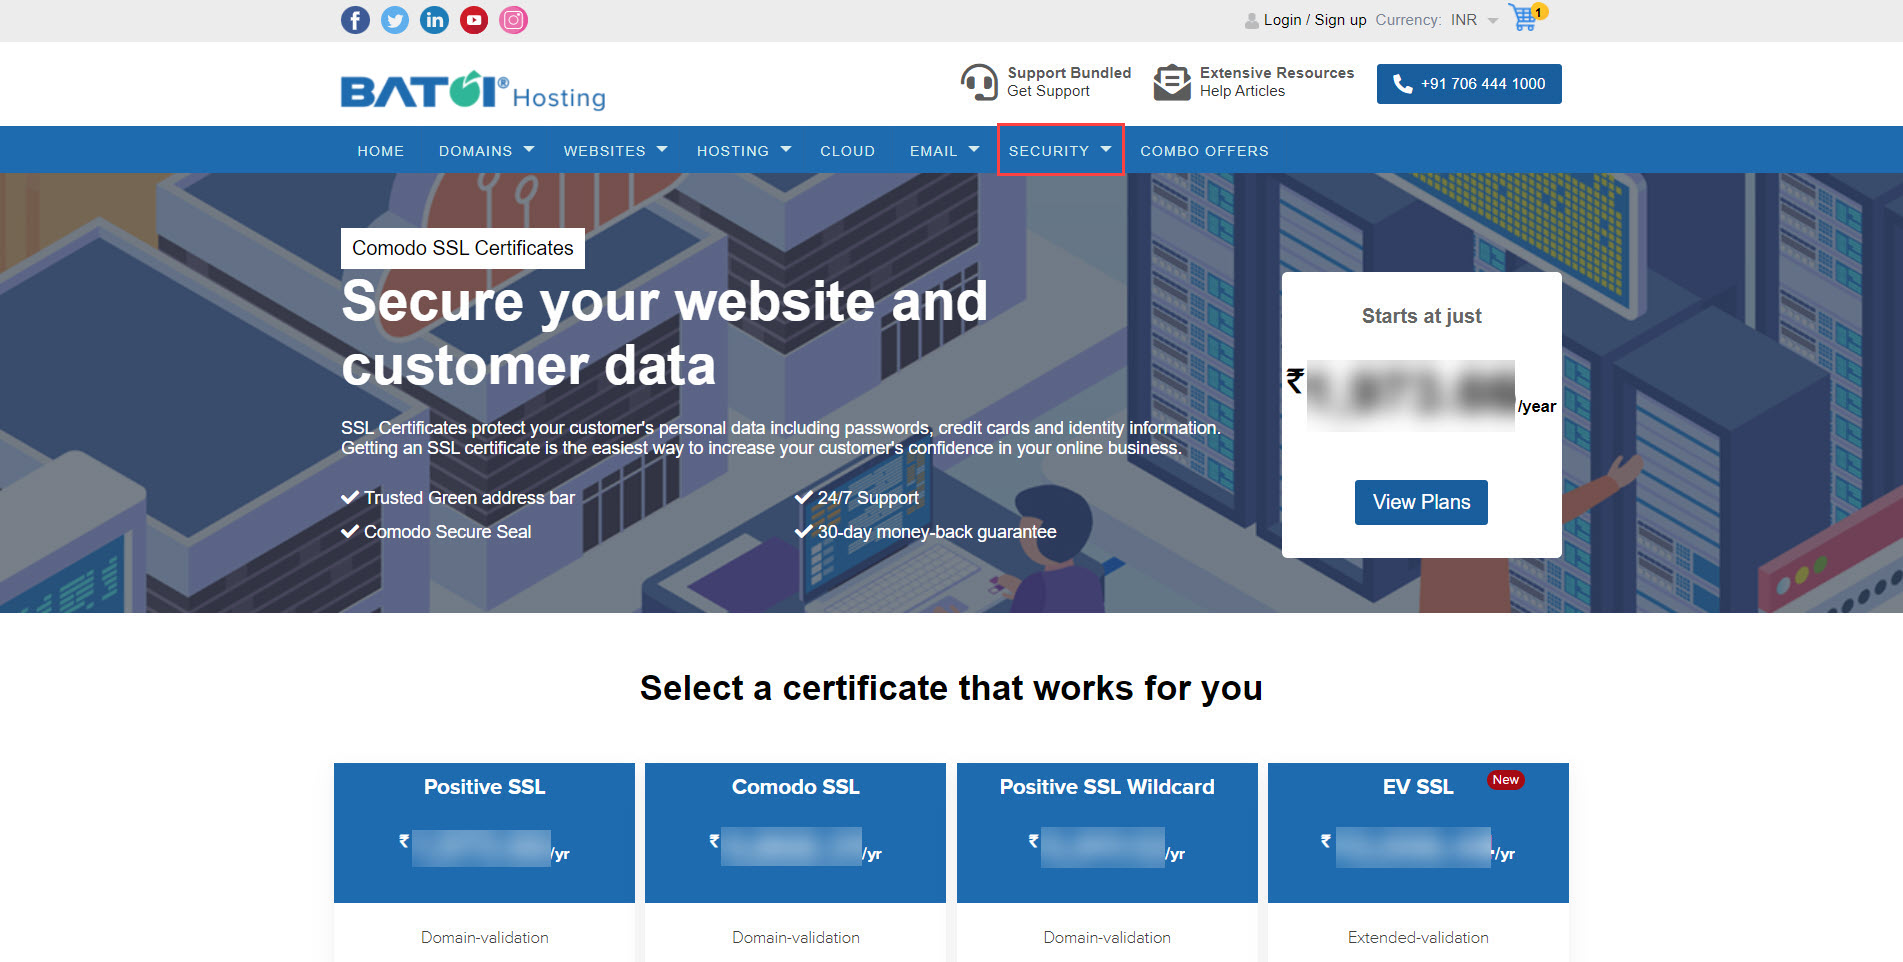Select the Domains menu label
Viewport: 1903px width, 962px height.
475,151
